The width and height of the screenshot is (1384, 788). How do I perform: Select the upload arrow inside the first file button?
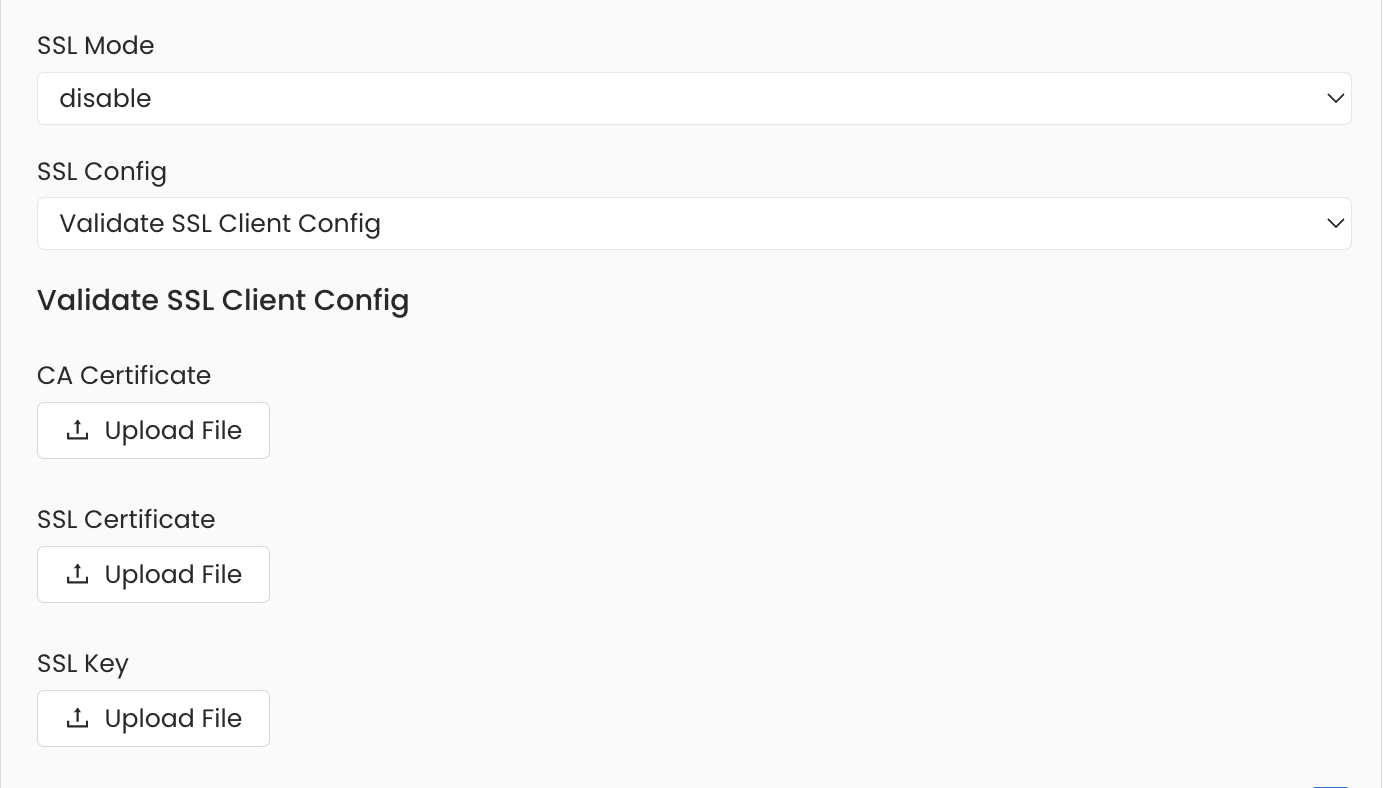[x=78, y=429]
